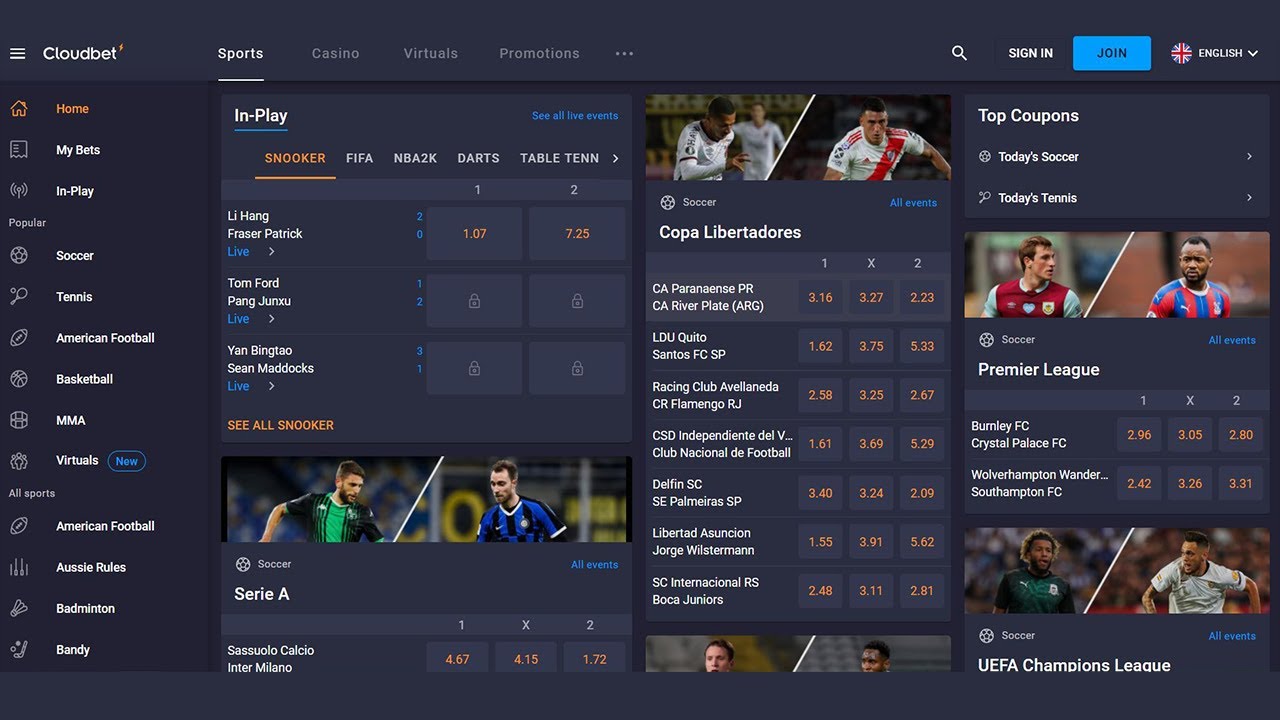
Task: Click locked odds 1 for Tom Ford
Action: click(x=474, y=300)
